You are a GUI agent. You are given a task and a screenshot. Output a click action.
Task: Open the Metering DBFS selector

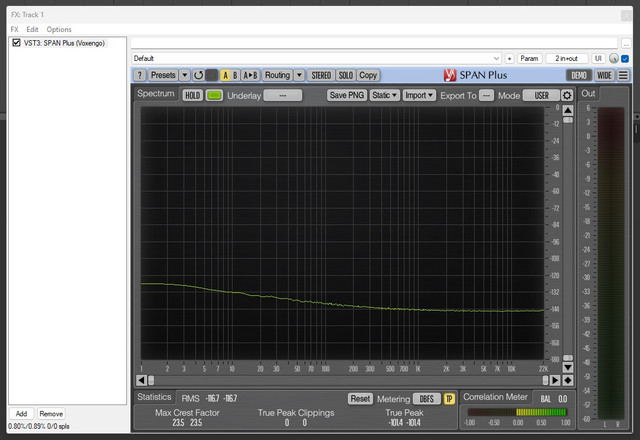(427, 399)
